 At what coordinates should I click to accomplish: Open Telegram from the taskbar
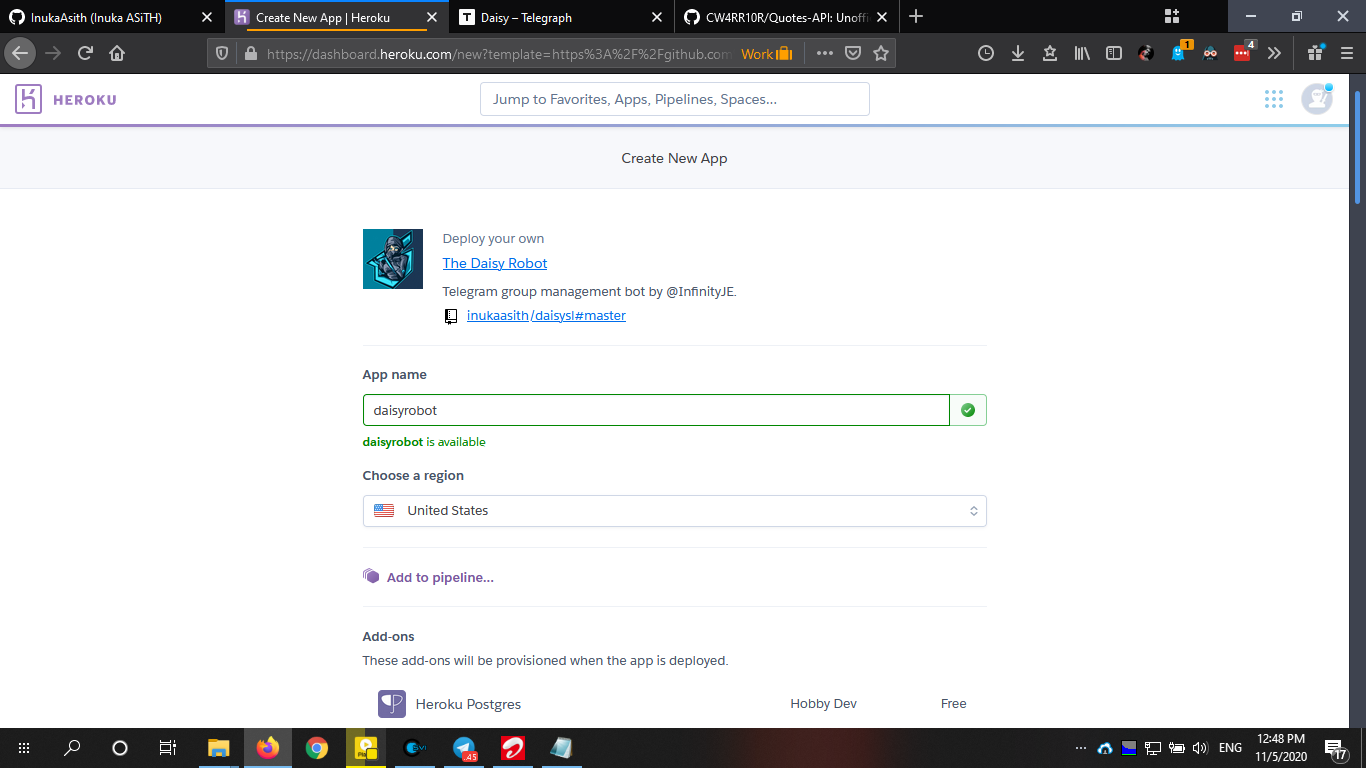pyautogui.click(x=464, y=748)
